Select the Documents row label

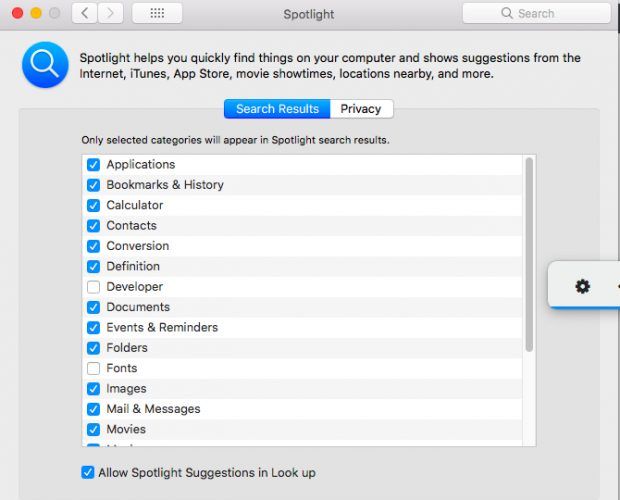[138, 307]
